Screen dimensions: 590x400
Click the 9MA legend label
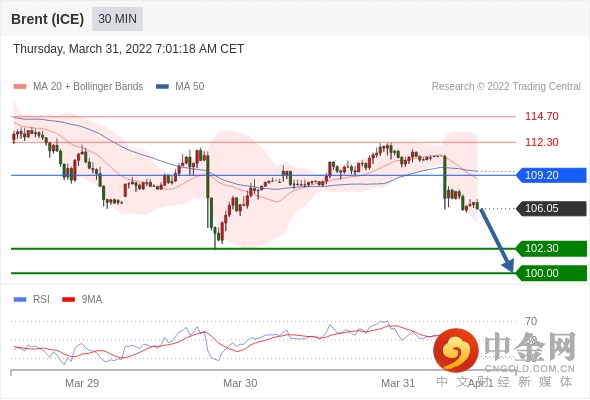[92, 300]
